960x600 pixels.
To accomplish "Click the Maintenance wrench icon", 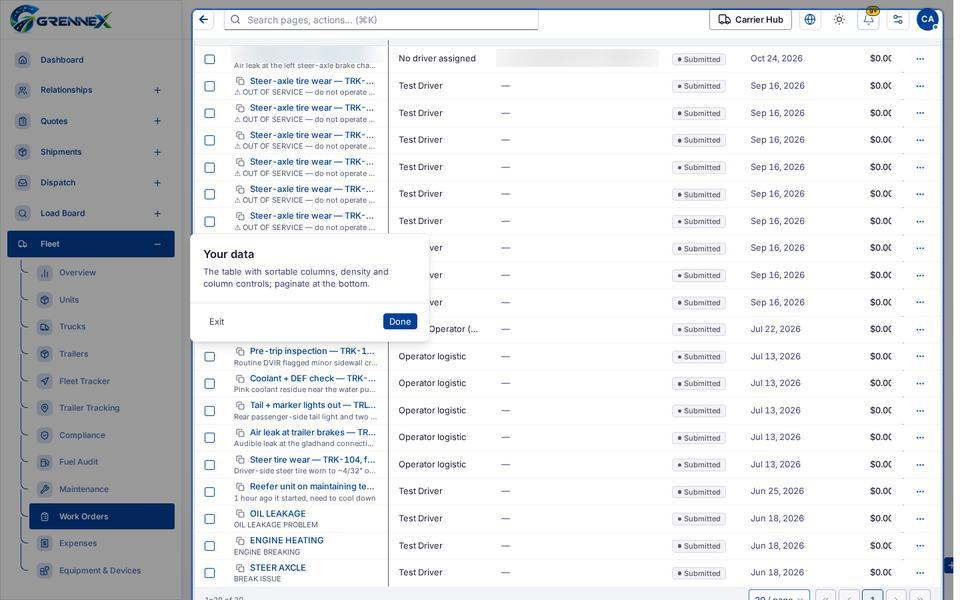I will pos(45,489).
